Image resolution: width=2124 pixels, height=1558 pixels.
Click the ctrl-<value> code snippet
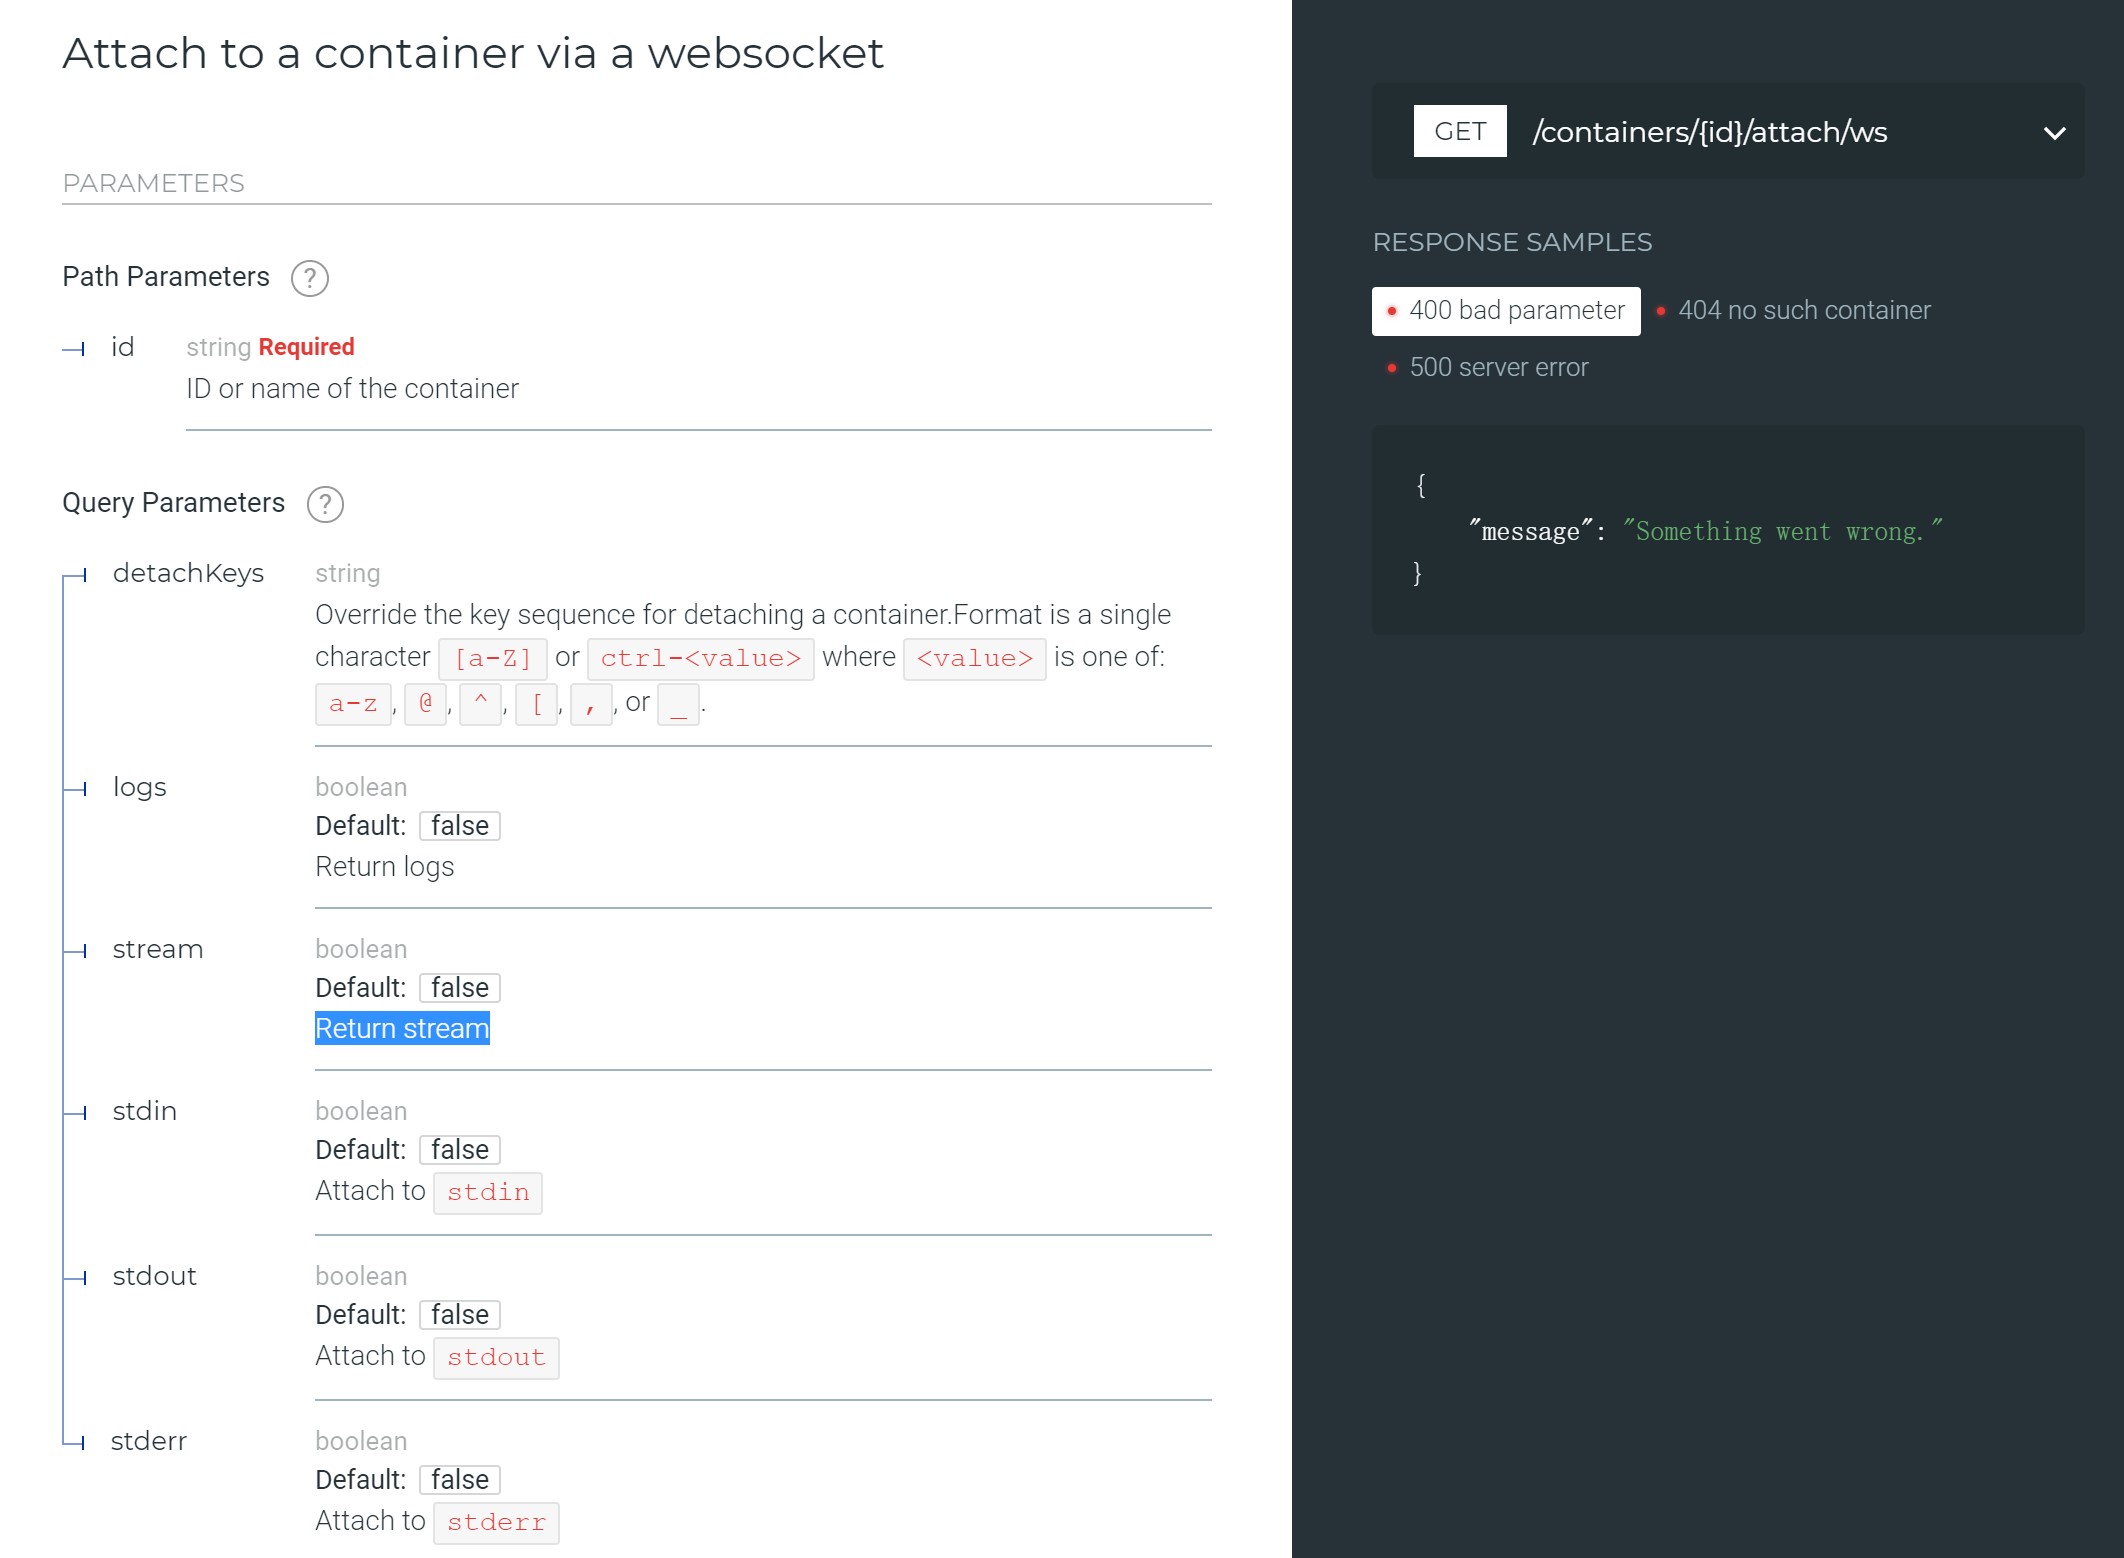700,659
